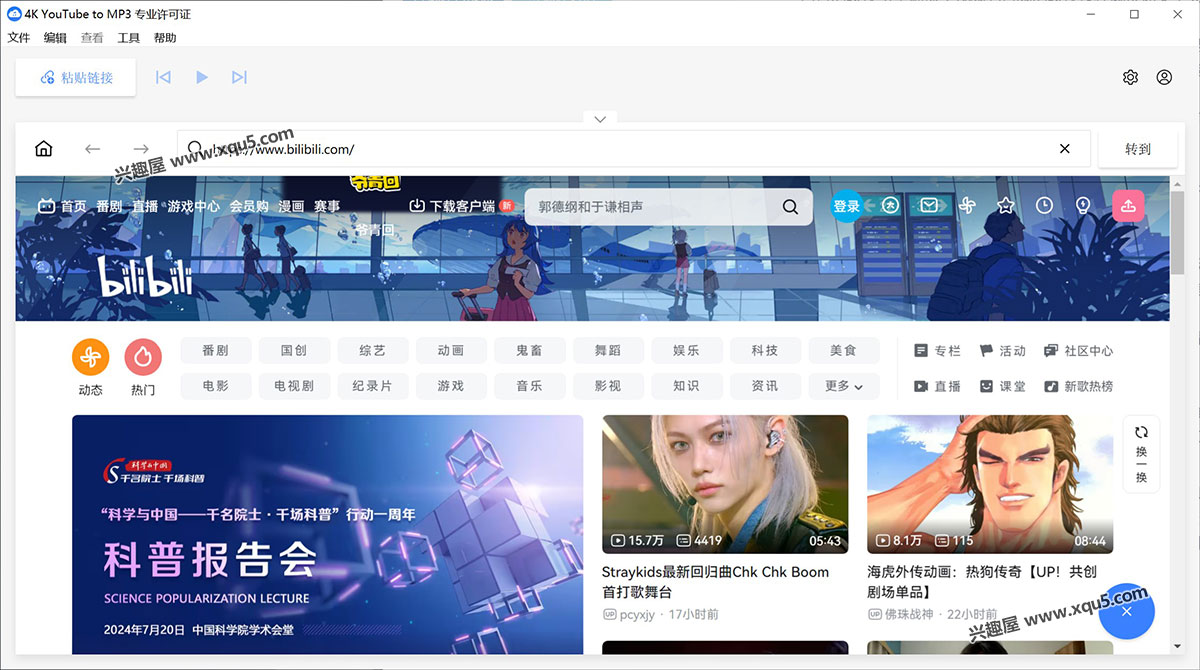The width and height of the screenshot is (1200, 670).
Task: Select 鬼畜 category tag
Action: 529,350
